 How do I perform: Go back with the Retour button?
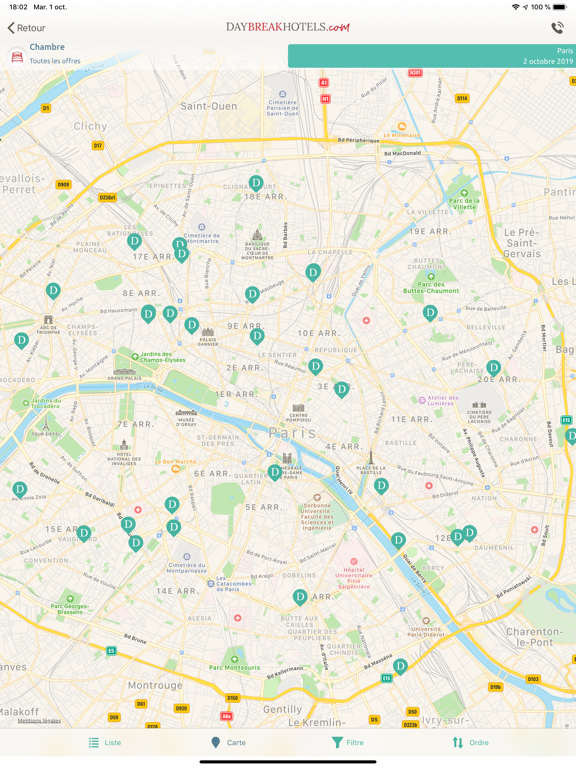click(26, 28)
